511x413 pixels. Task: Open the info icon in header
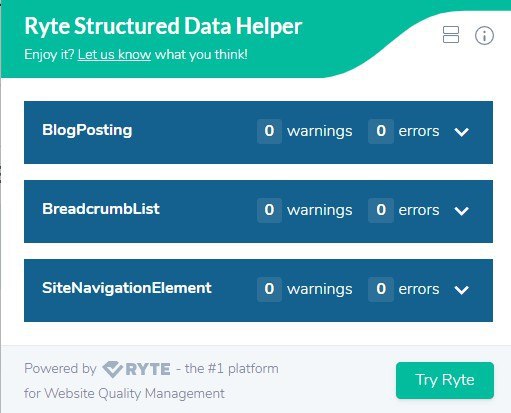pyautogui.click(x=484, y=35)
